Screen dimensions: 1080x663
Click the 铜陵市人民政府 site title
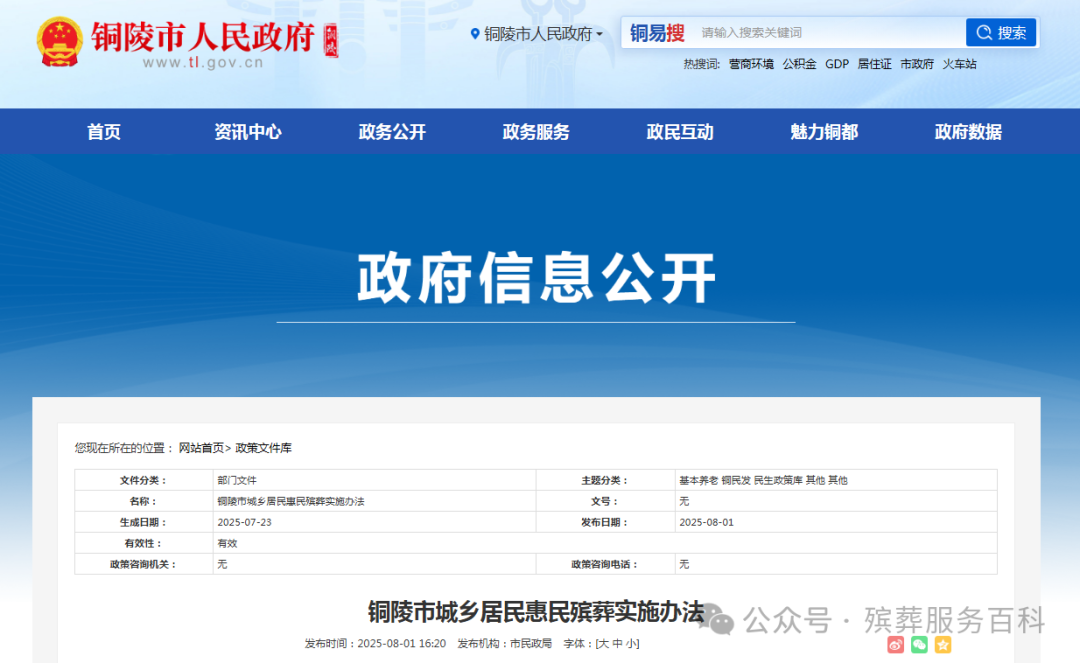coord(203,36)
